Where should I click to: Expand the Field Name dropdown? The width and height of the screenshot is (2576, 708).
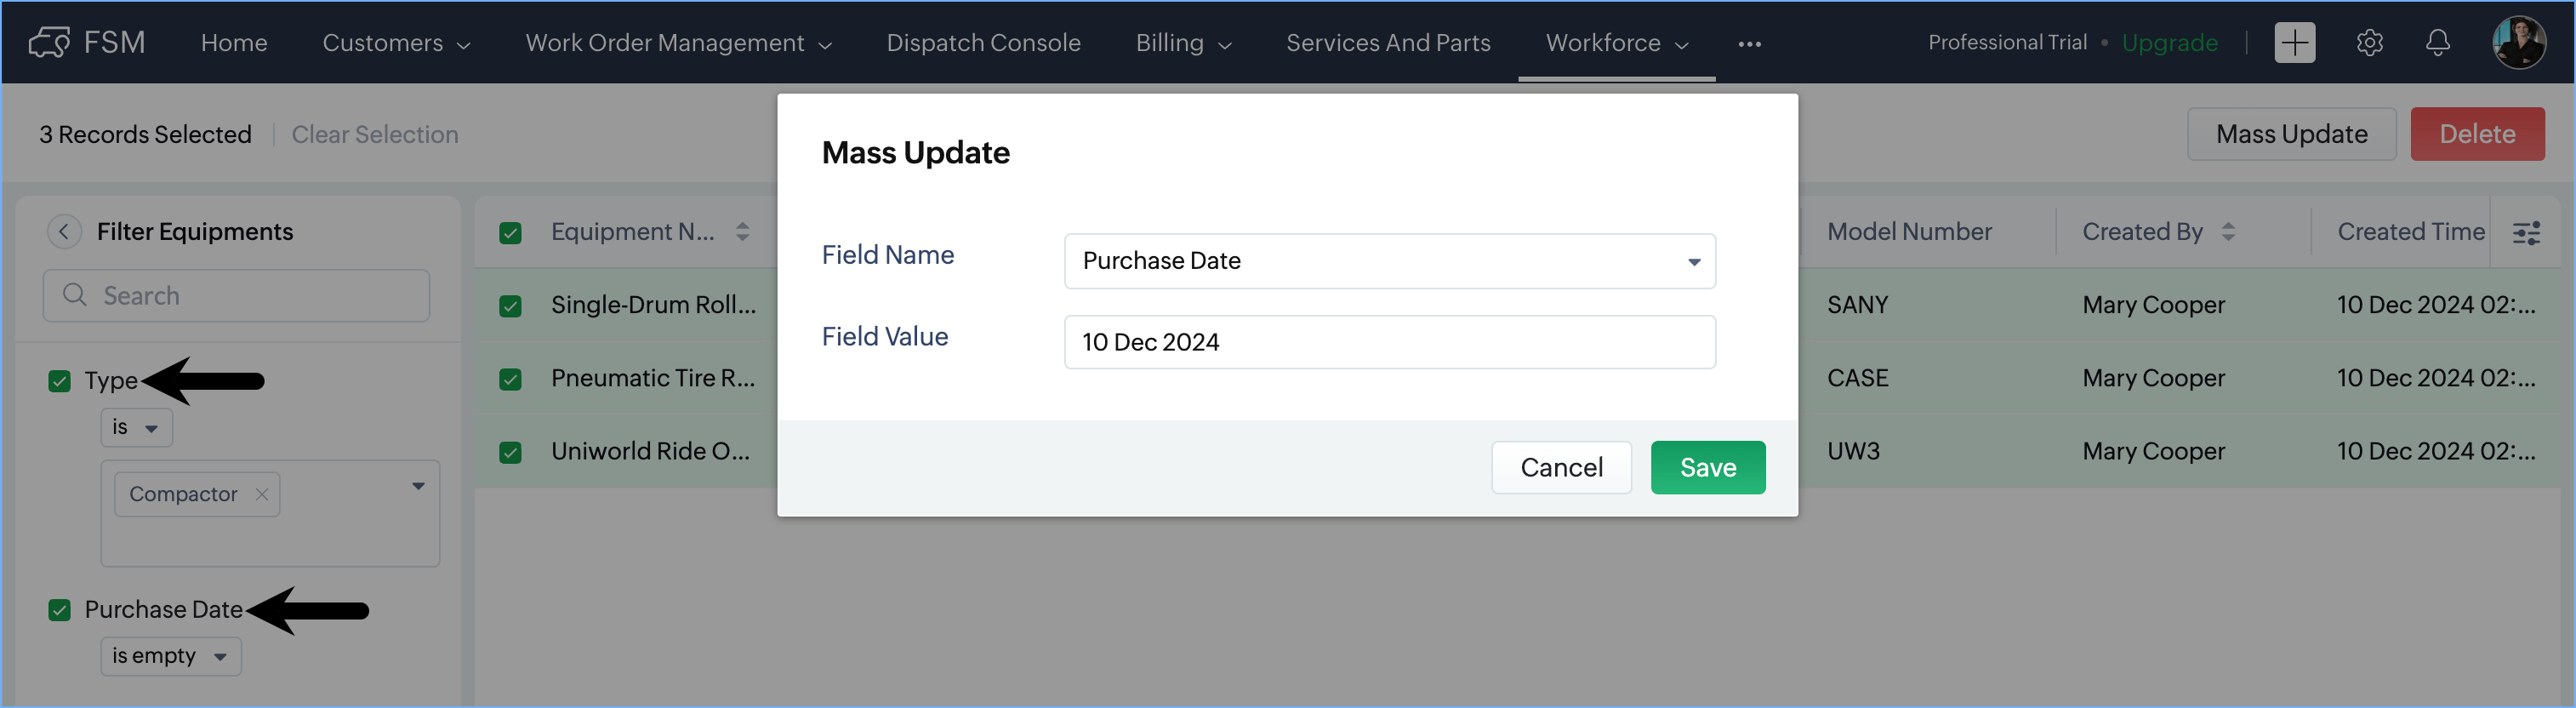click(x=1389, y=261)
